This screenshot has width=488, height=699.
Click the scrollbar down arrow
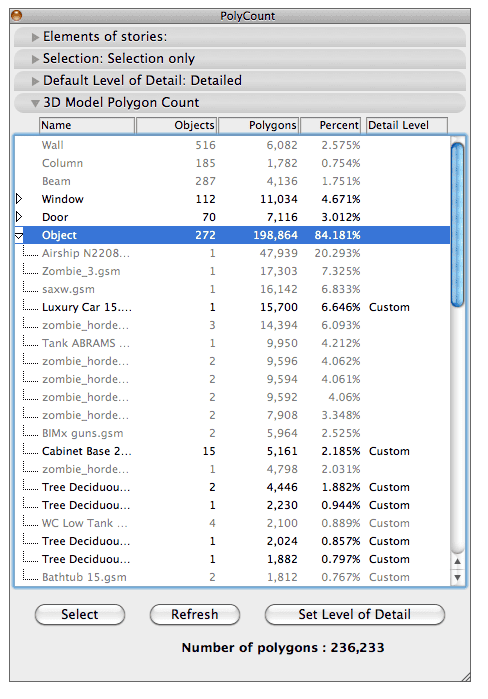[457, 577]
